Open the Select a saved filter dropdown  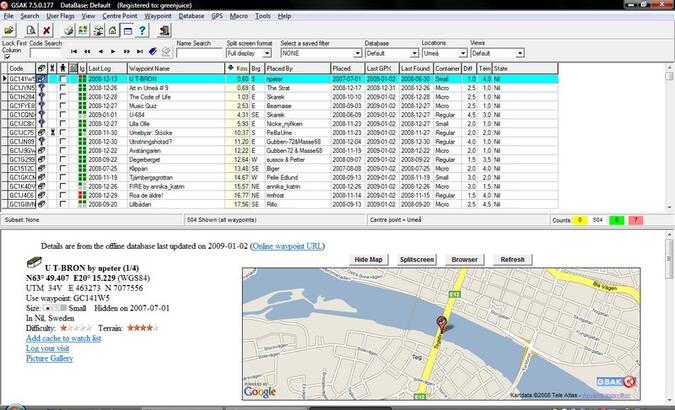[x=357, y=53]
